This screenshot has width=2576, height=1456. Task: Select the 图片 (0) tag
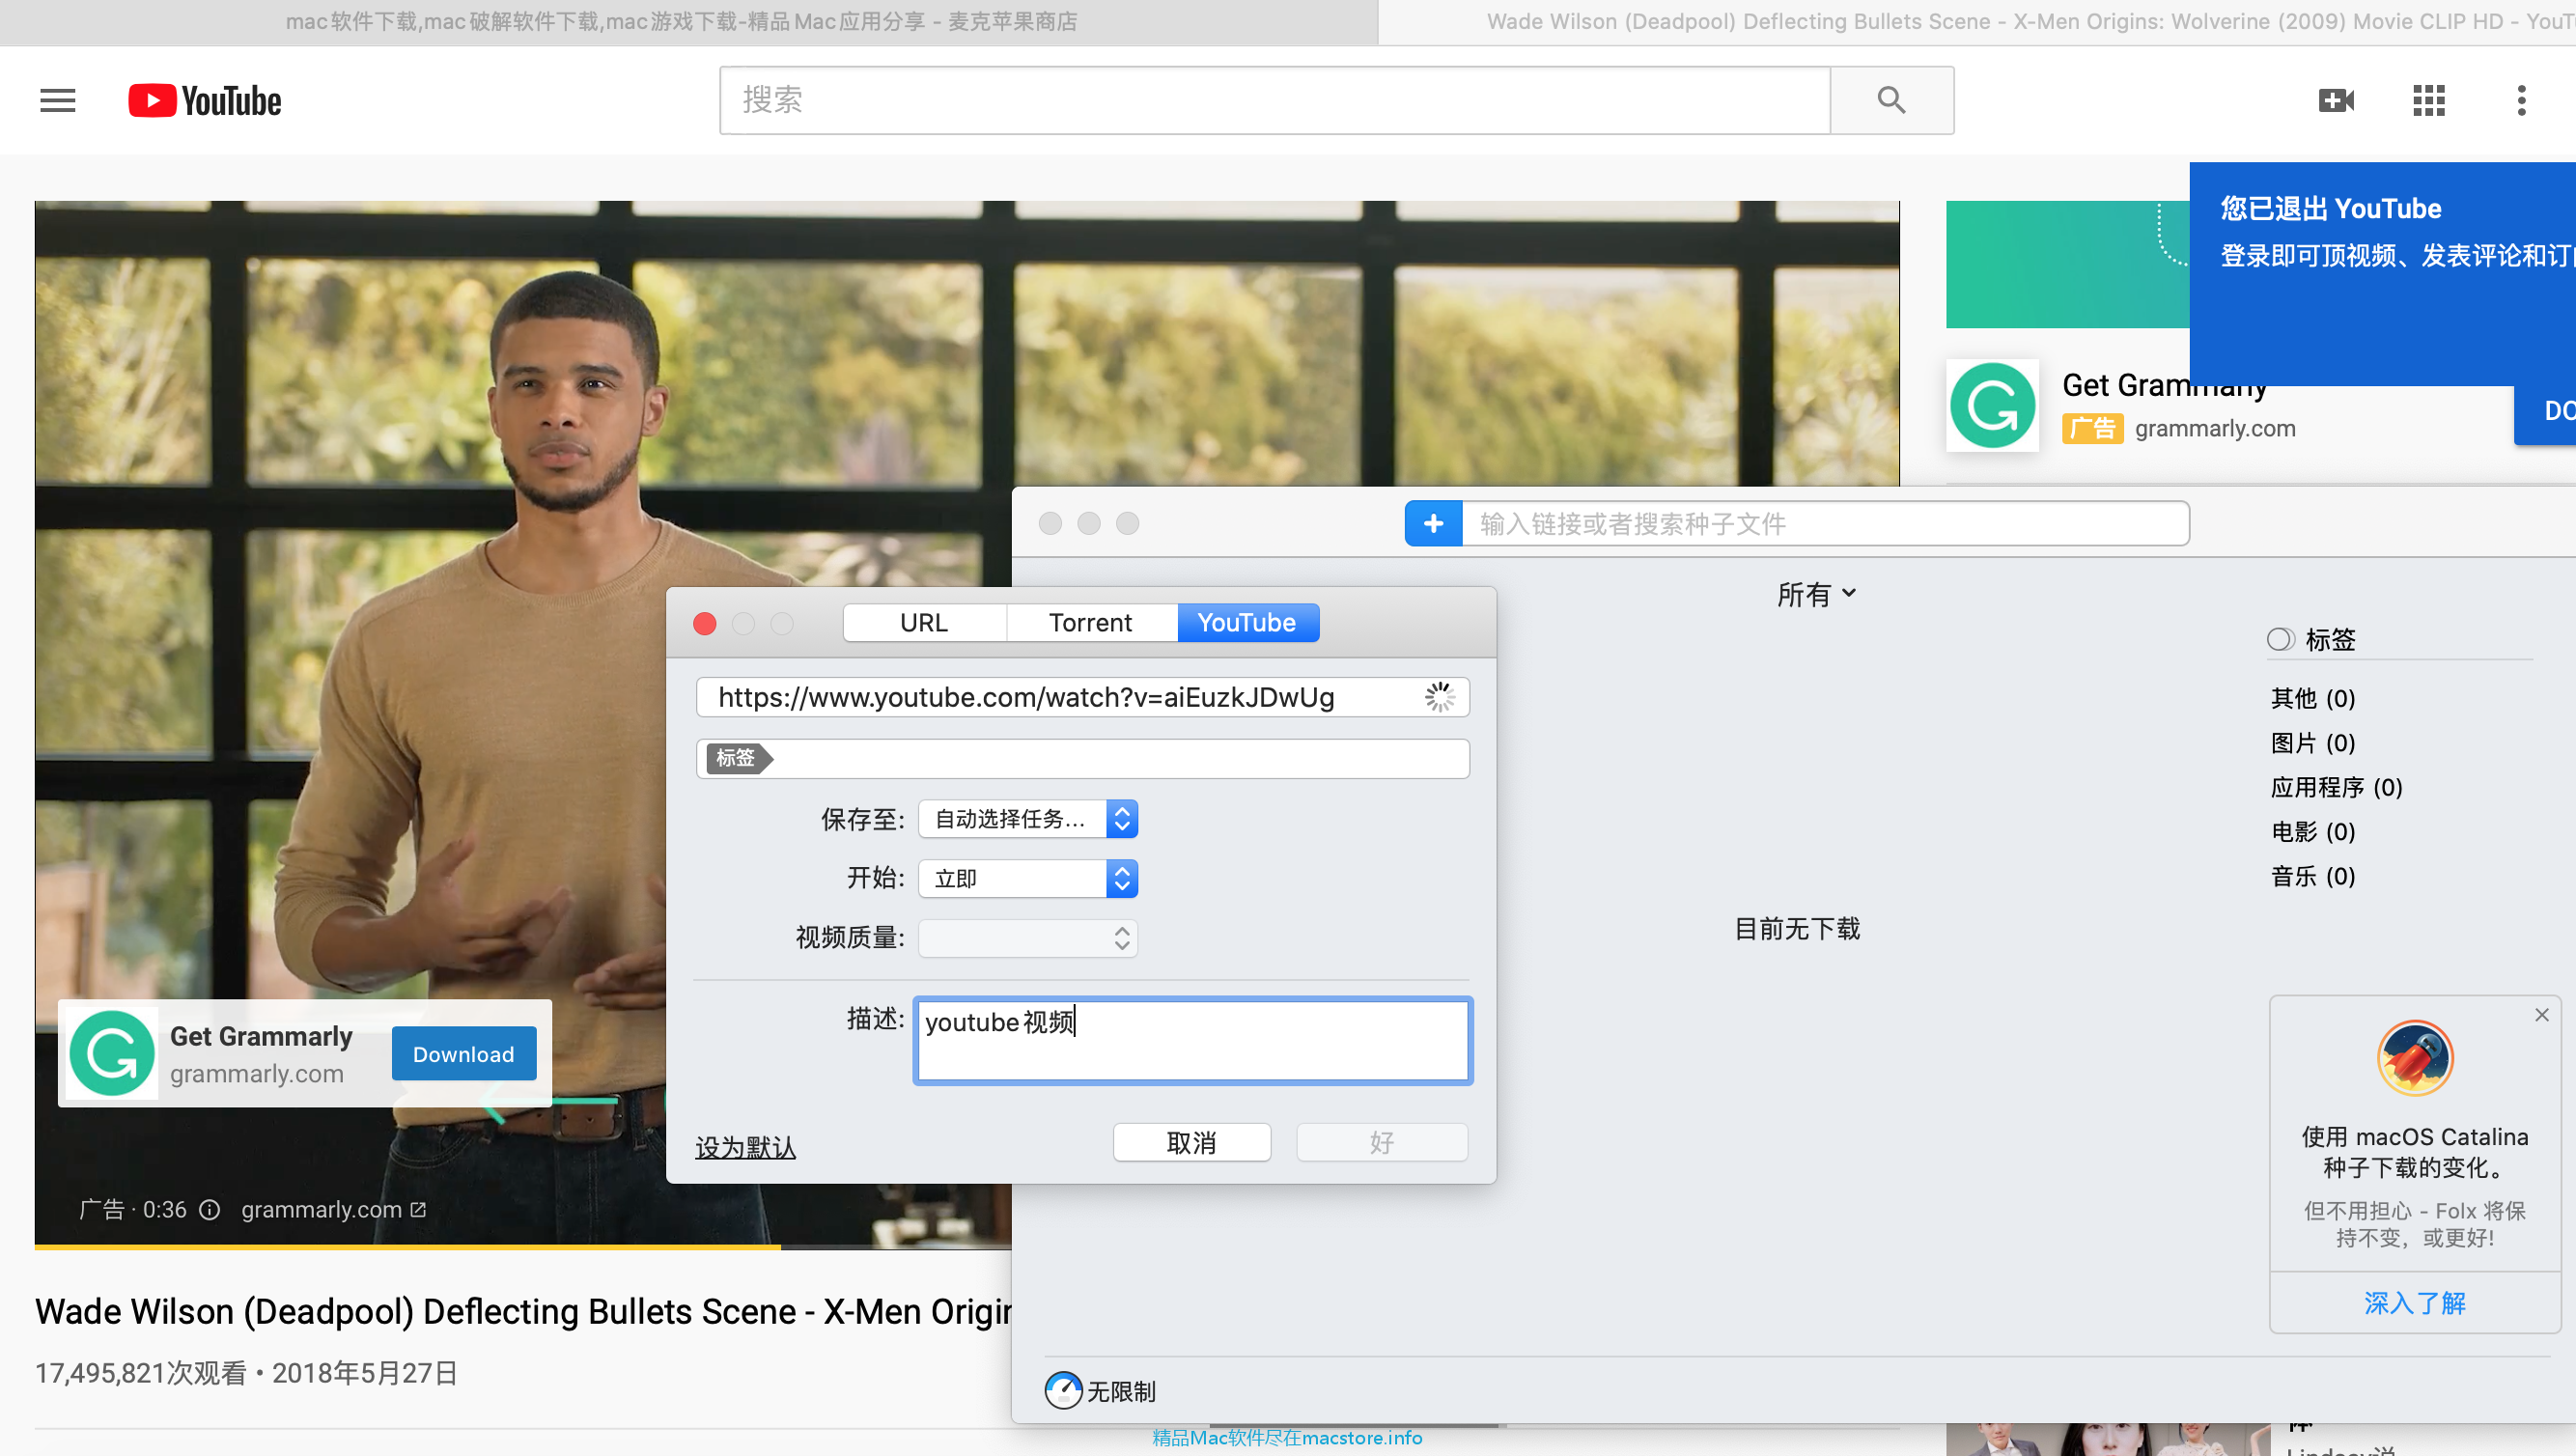[2313, 743]
